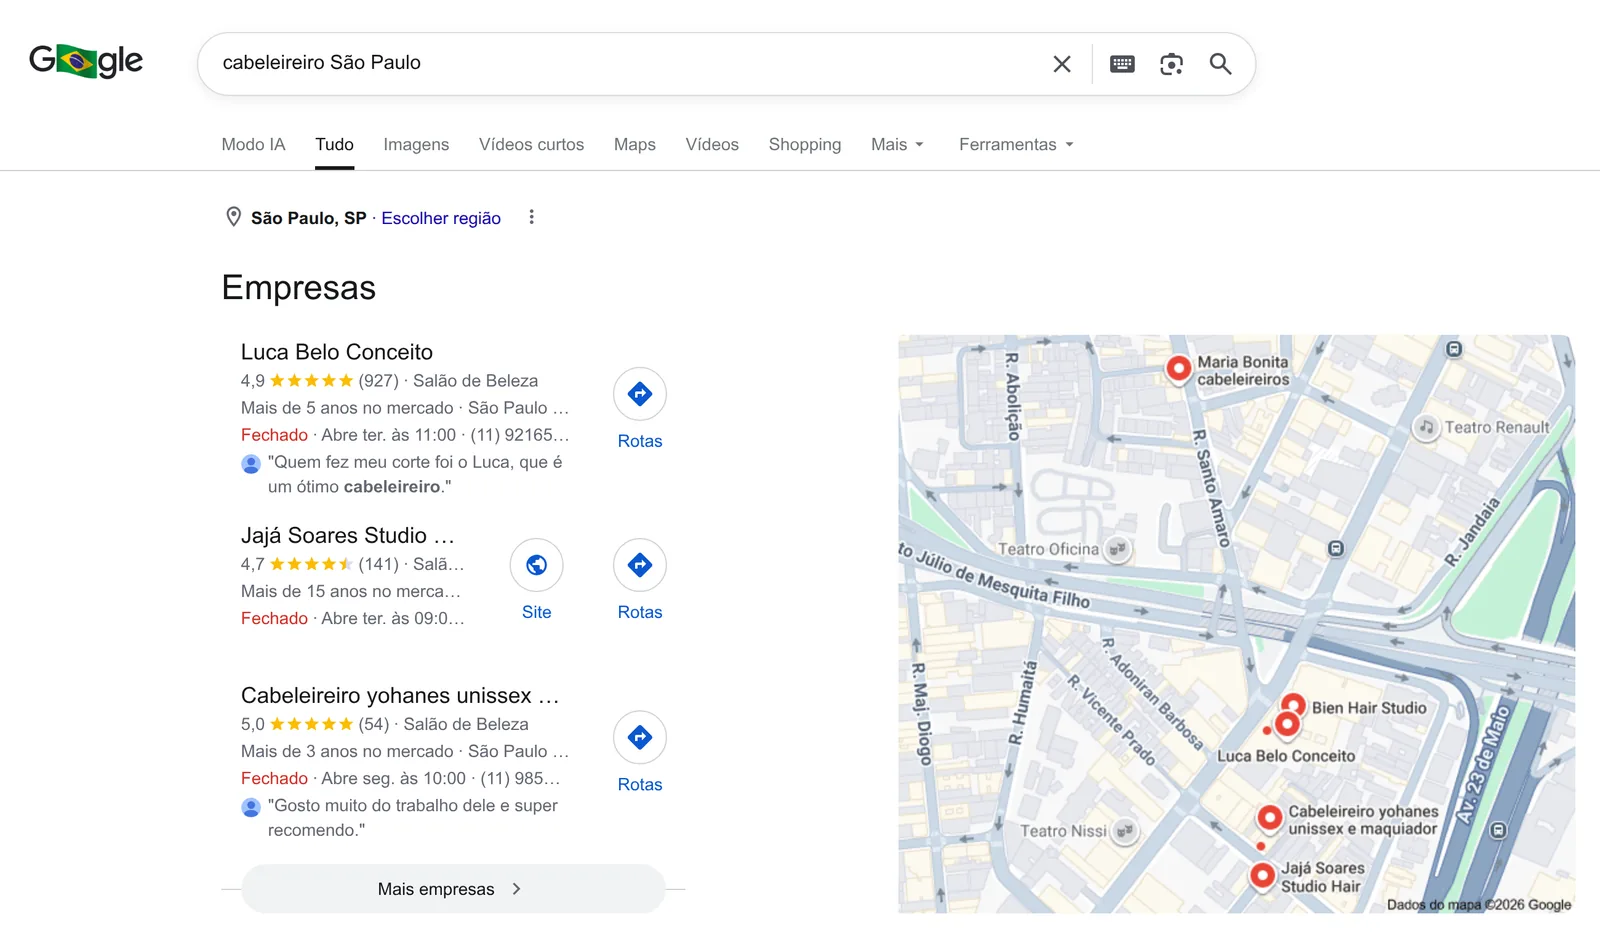The width and height of the screenshot is (1600, 938).
Task: Open the Vídeos curtos tab
Action: tap(531, 145)
